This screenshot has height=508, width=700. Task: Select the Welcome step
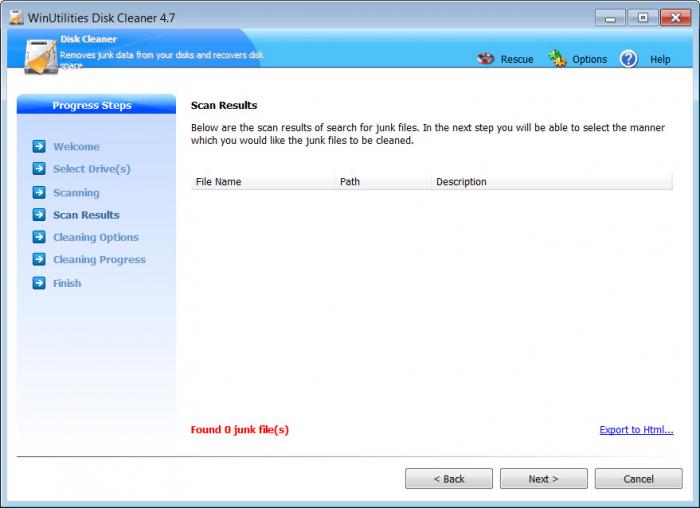76,146
